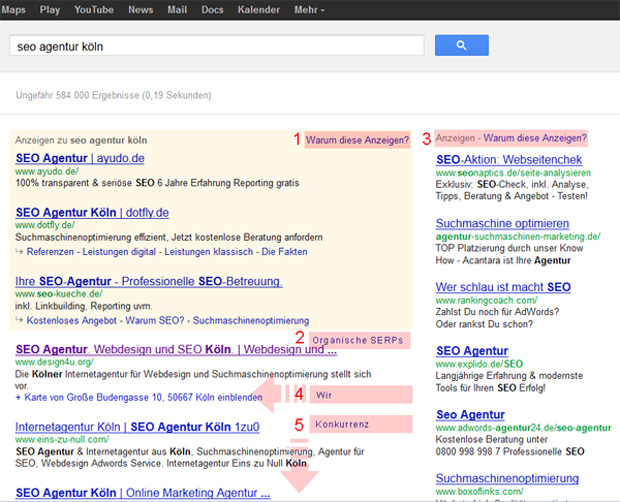The image size is (620, 502).
Task: Open Kalender in top bar
Action: pyautogui.click(x=259, y=9)
